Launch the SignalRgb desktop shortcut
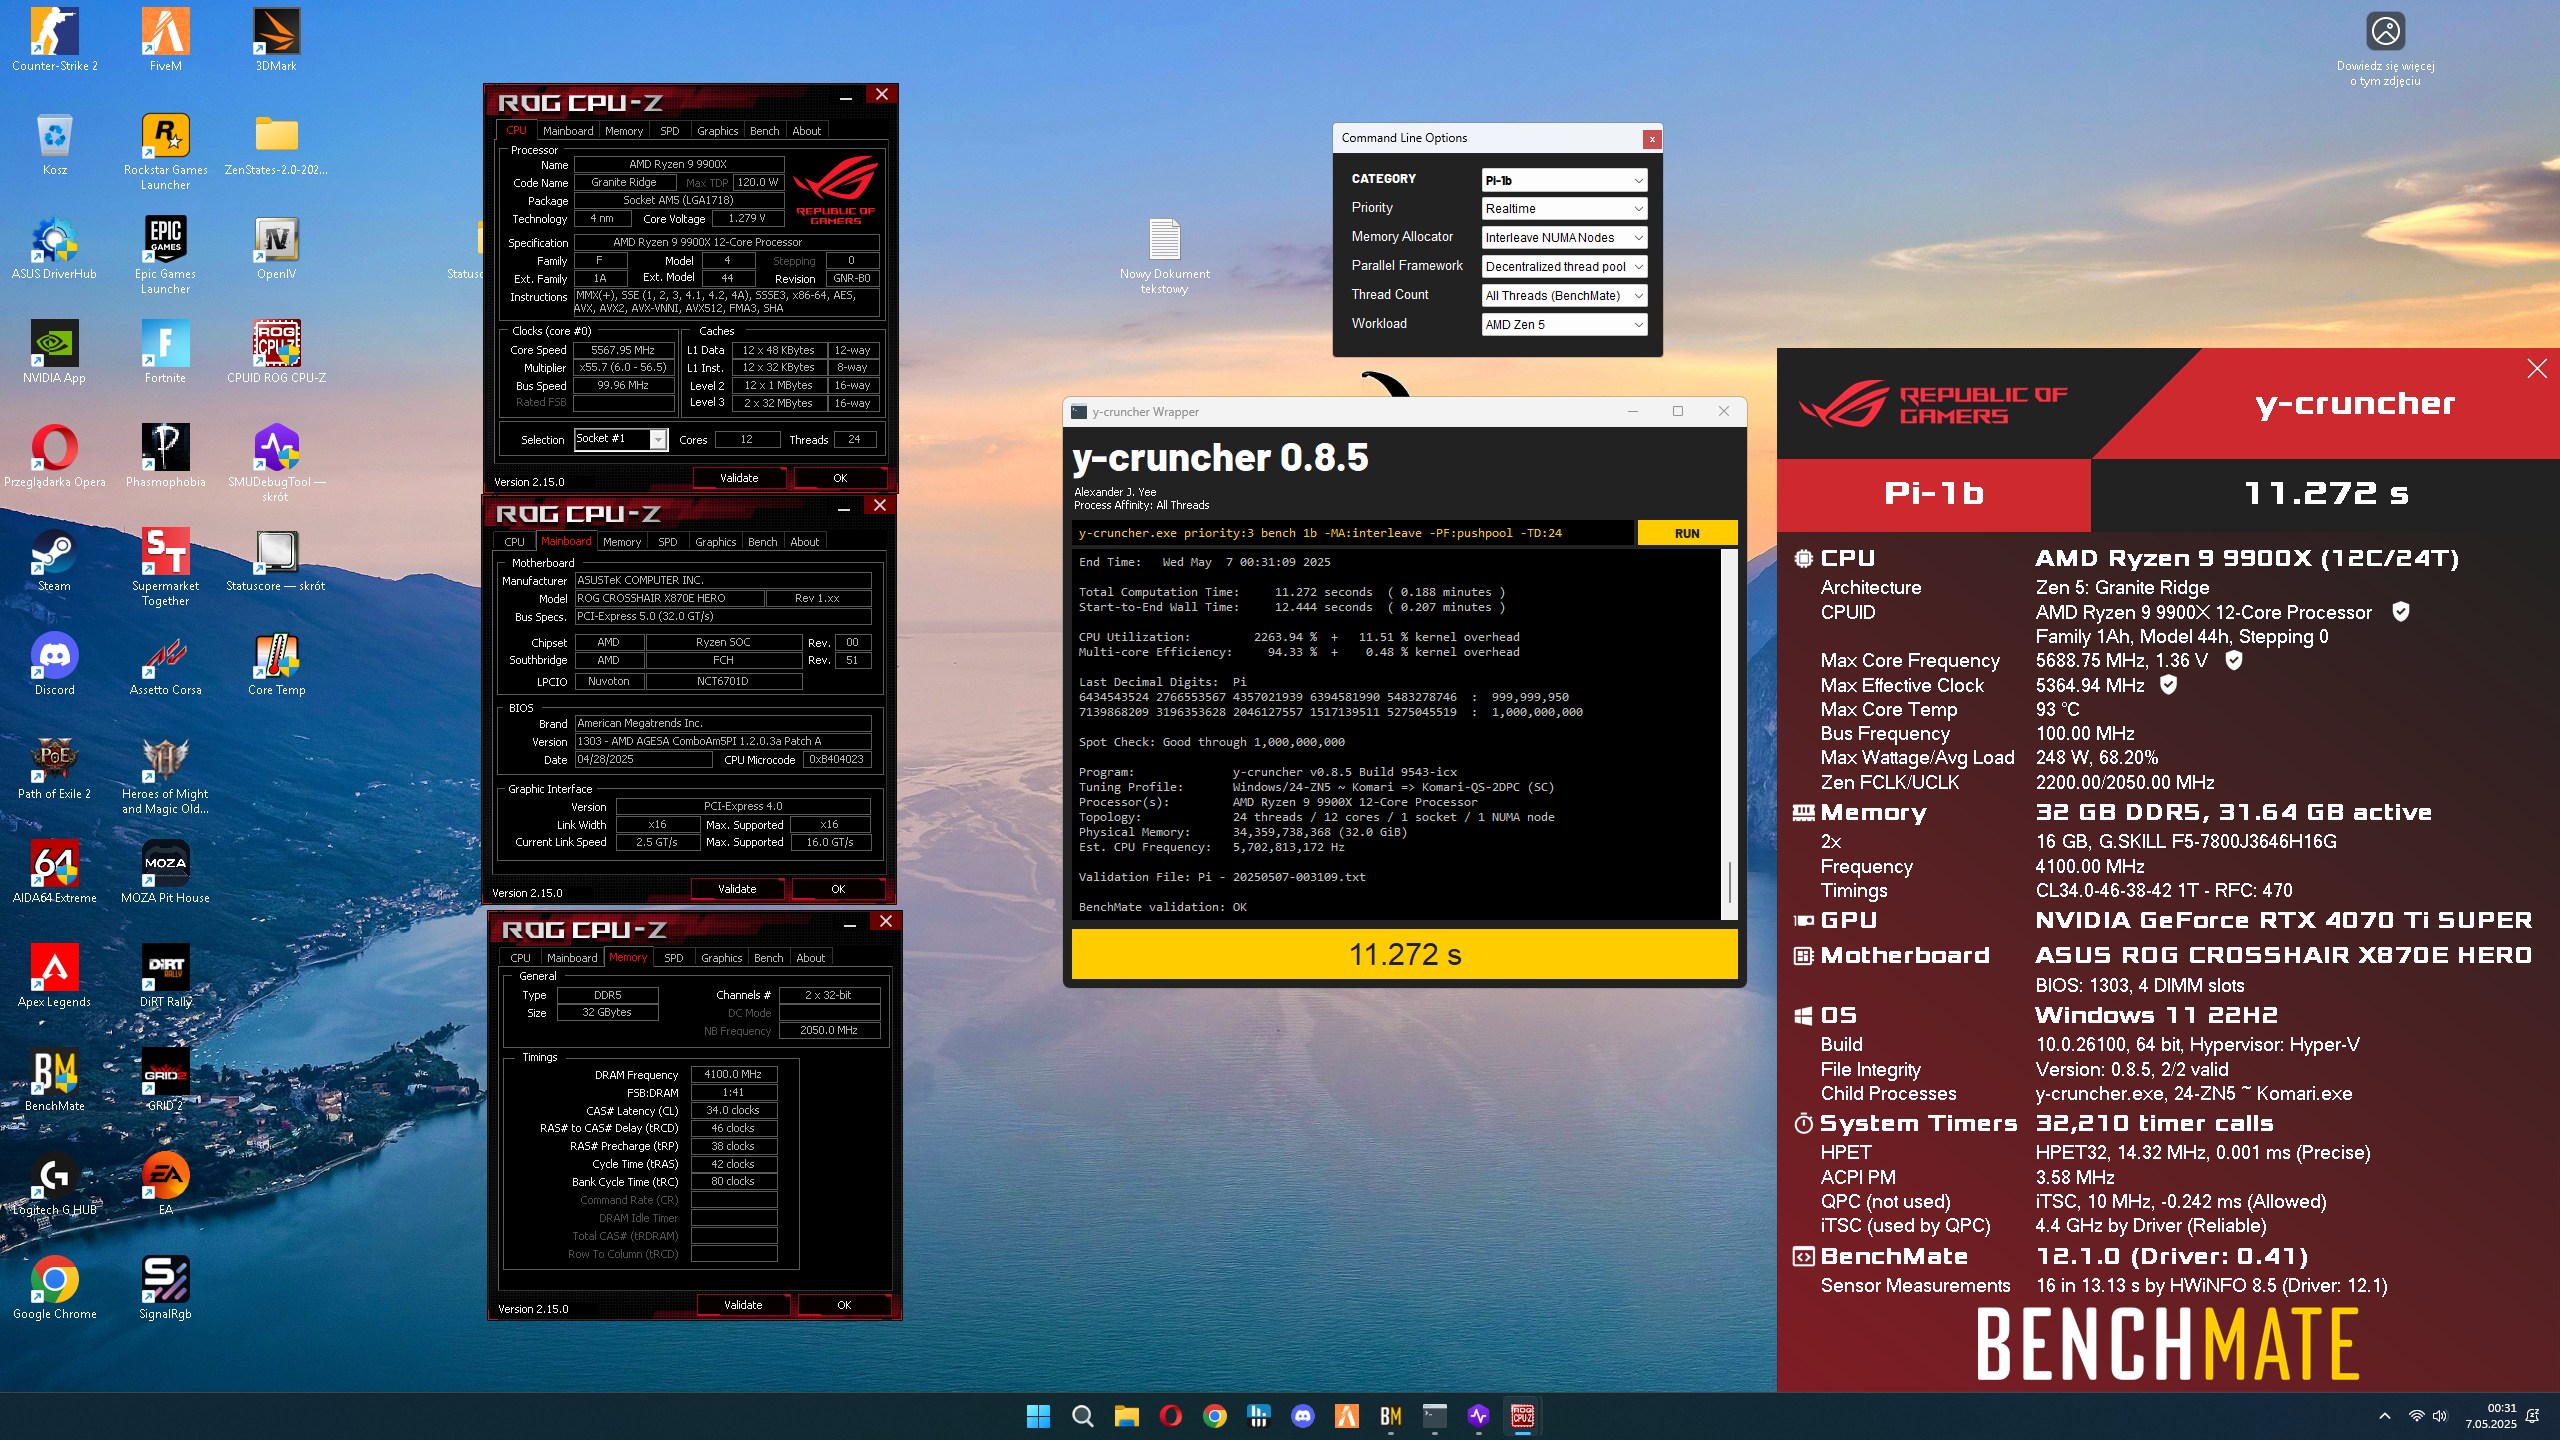 [165, 1288]
